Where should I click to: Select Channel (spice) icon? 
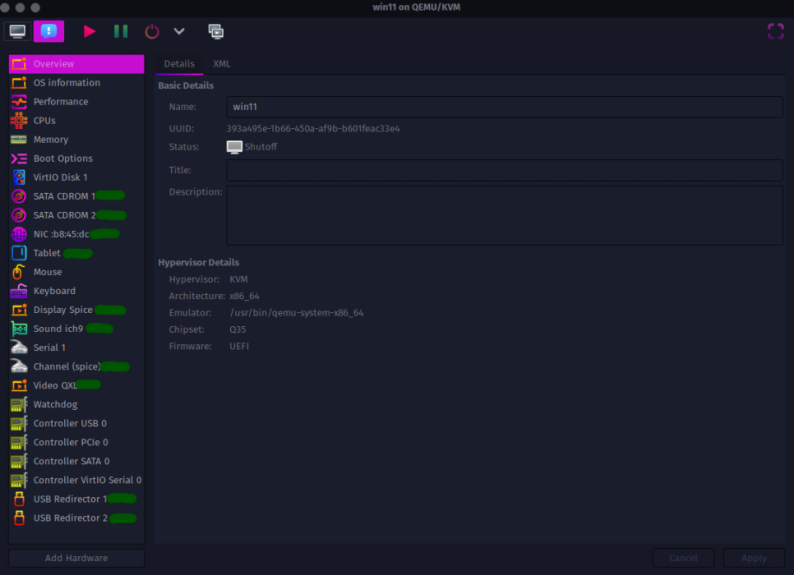pos(19,366)
